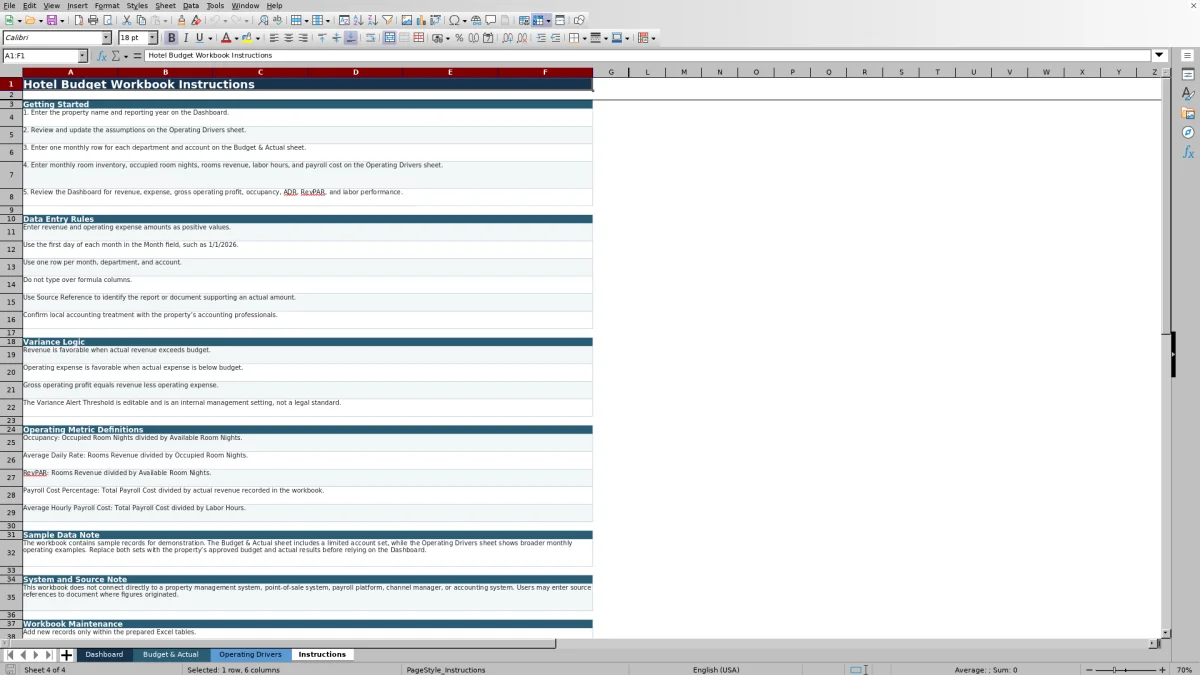Screen dimensions: 1200x675
Task: Open sidebar Navigator compass icon
Action: click(x=1188, y=132)
